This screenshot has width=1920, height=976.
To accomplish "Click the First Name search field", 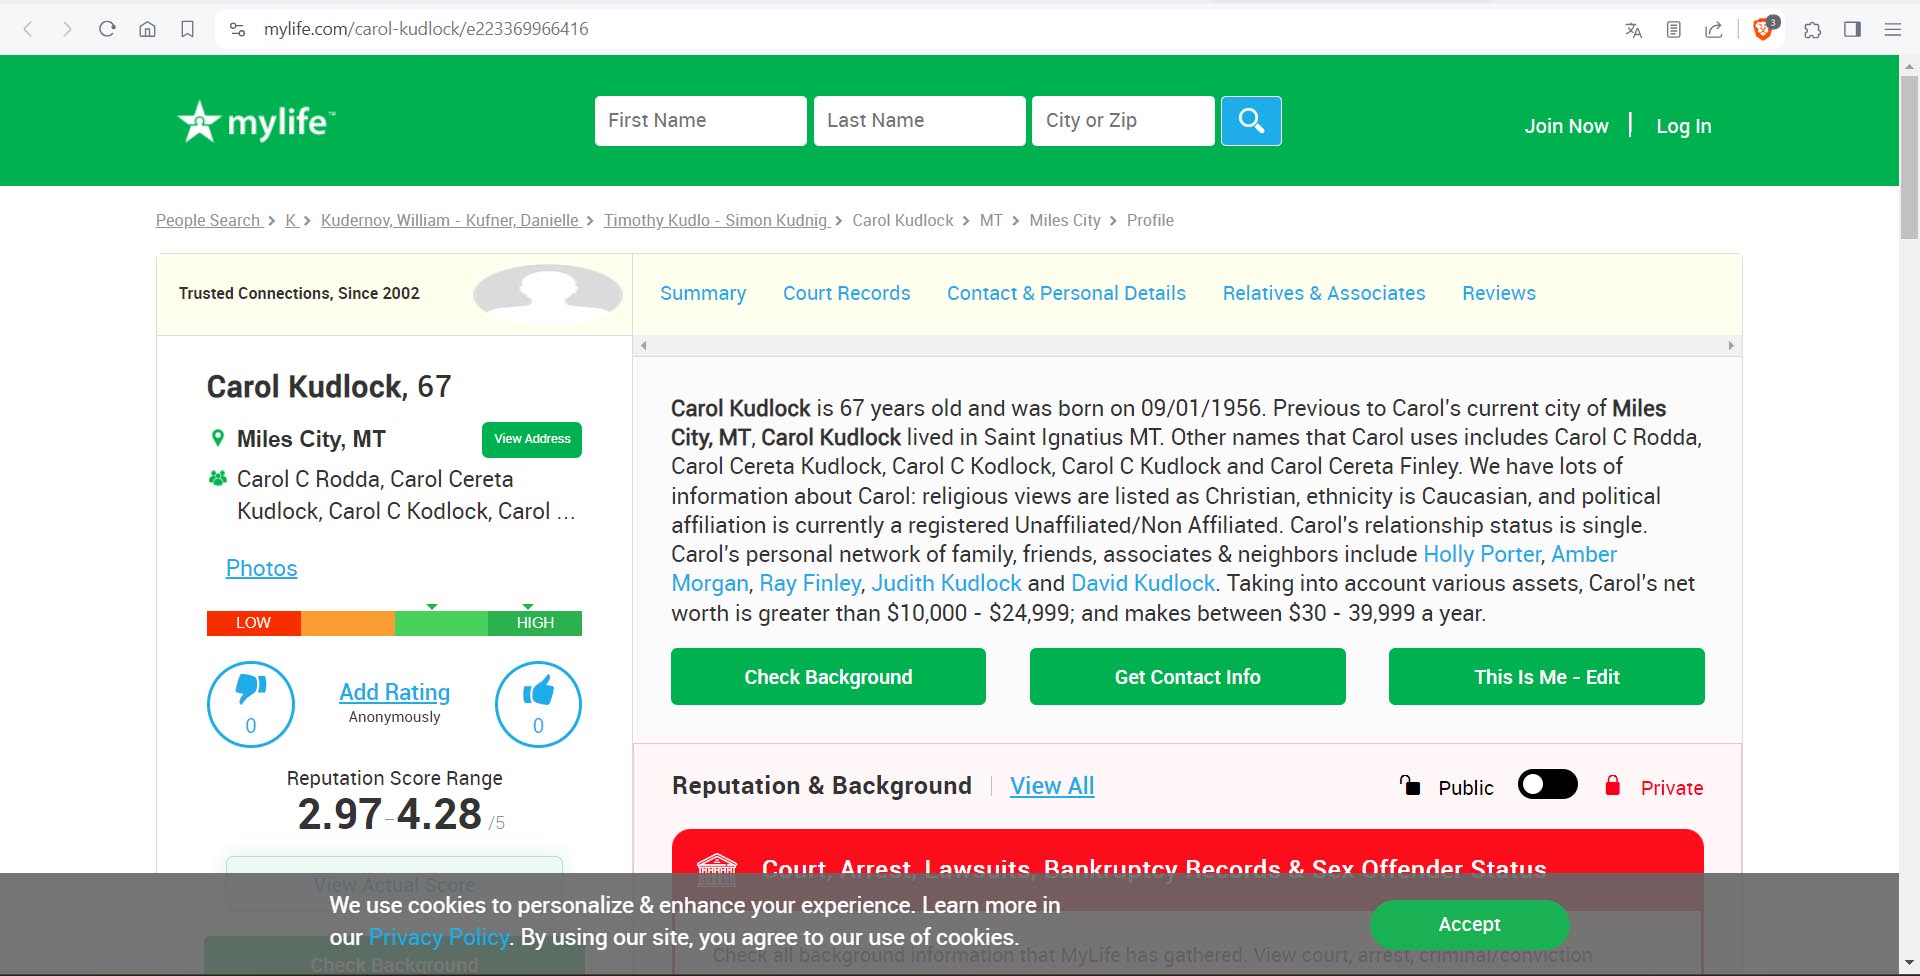I will point(700,121).
